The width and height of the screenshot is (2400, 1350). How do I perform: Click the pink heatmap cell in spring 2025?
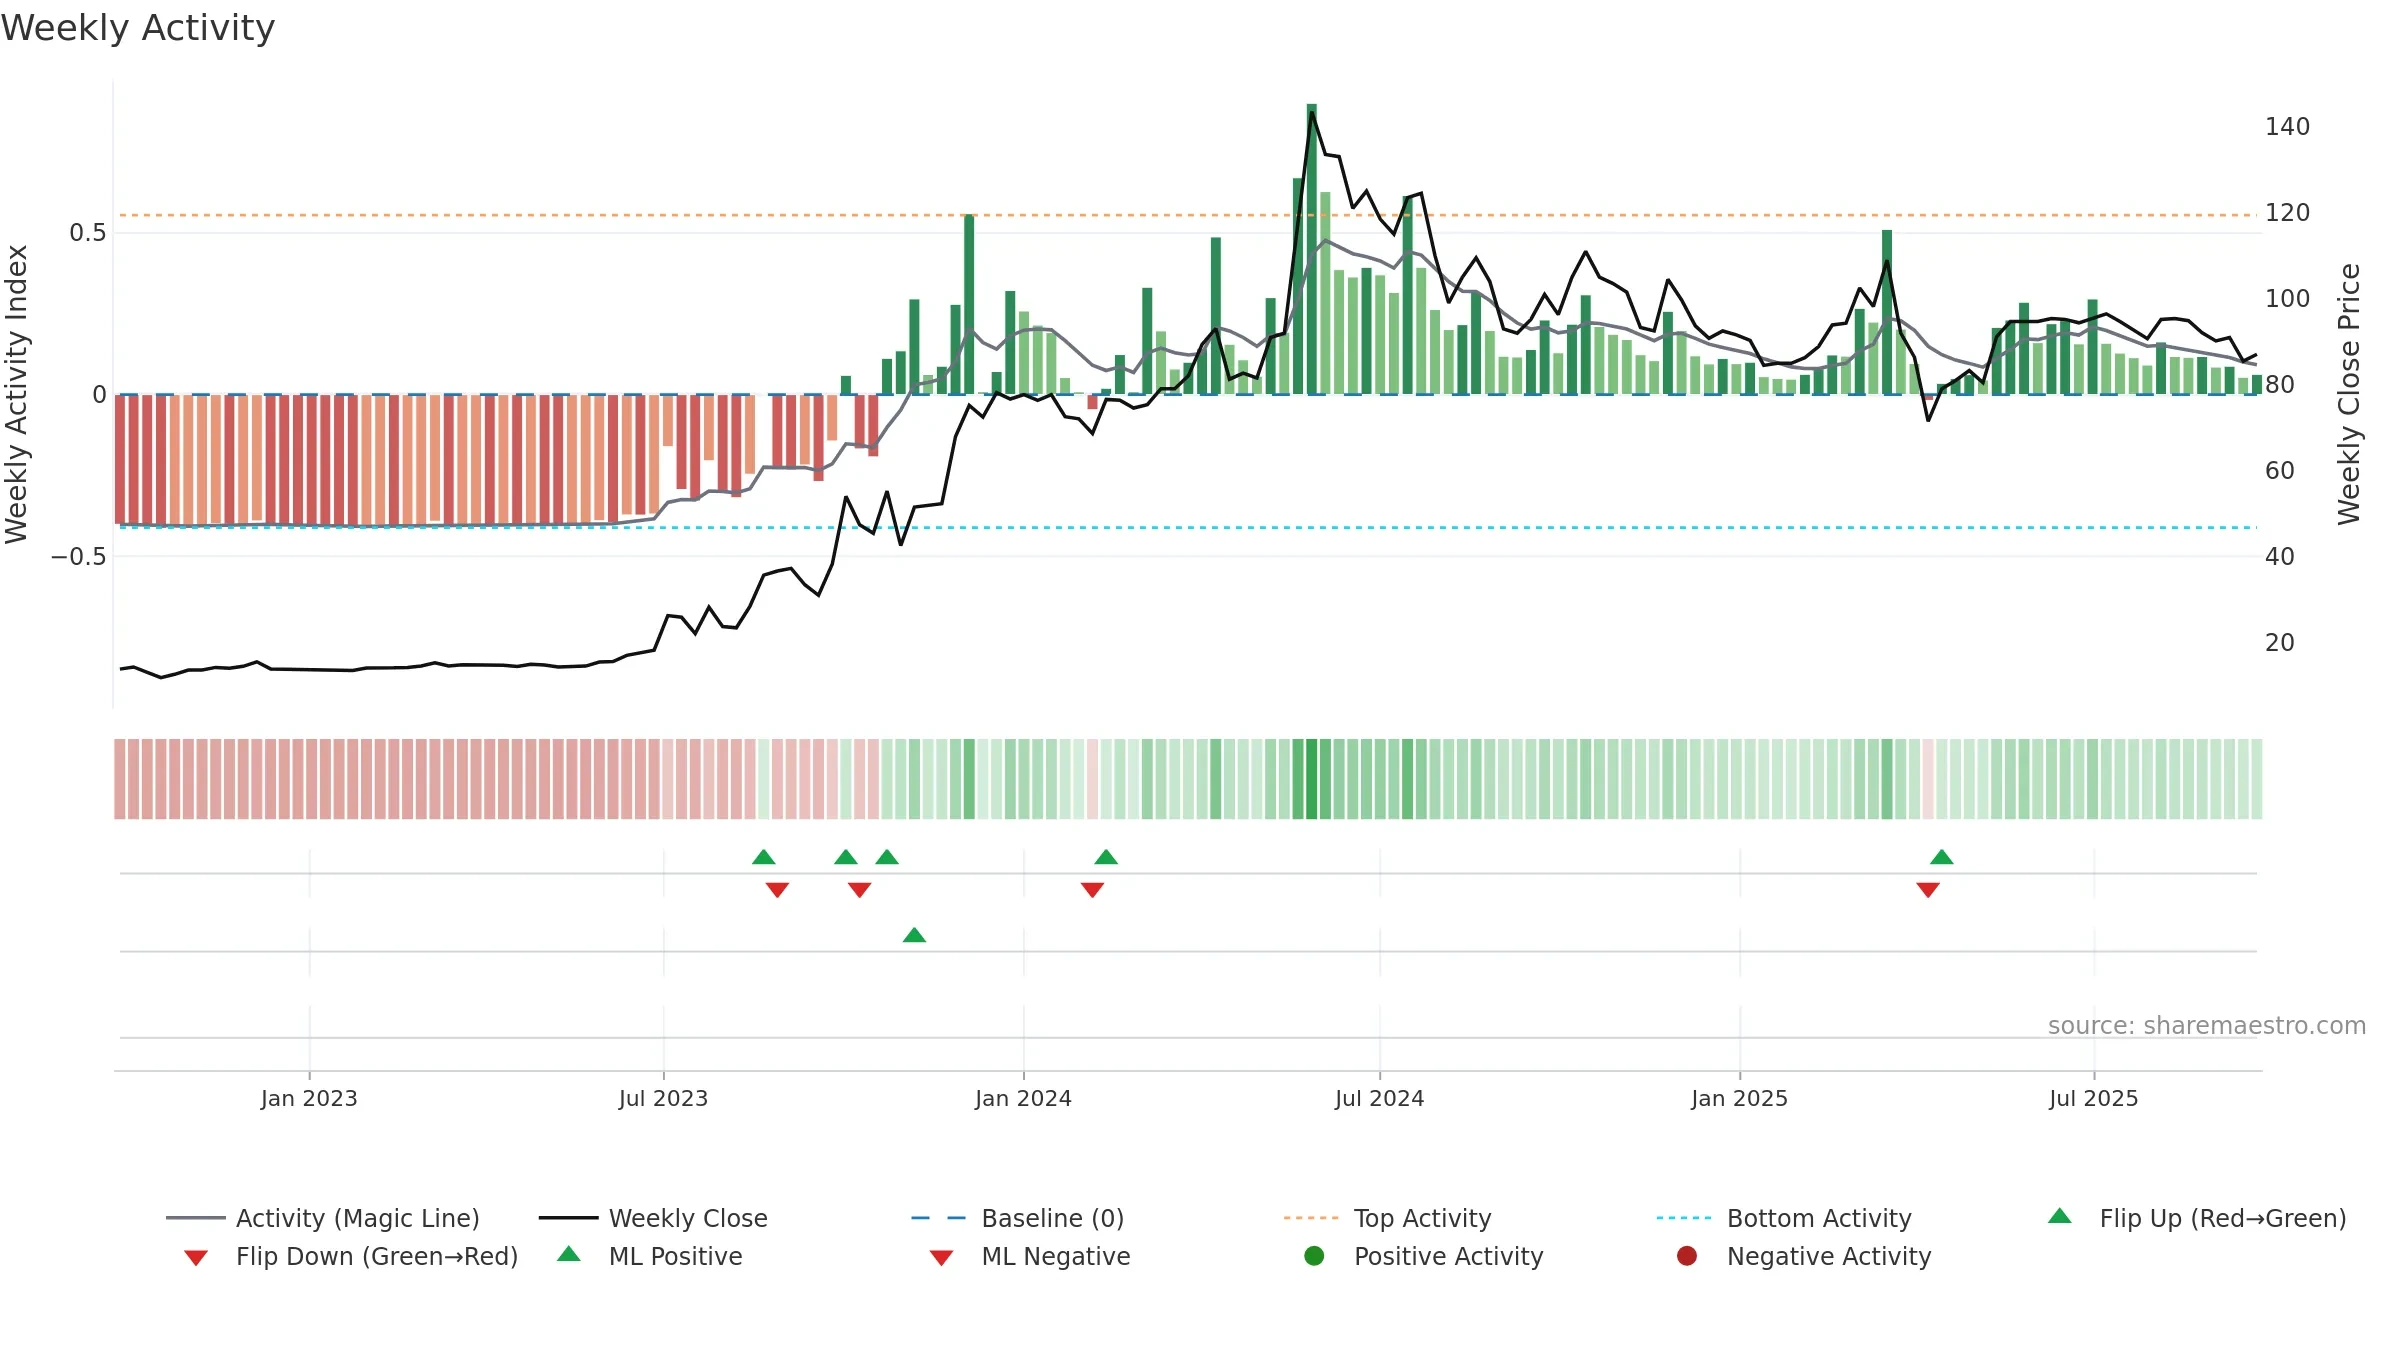(x=1928, y=779)
